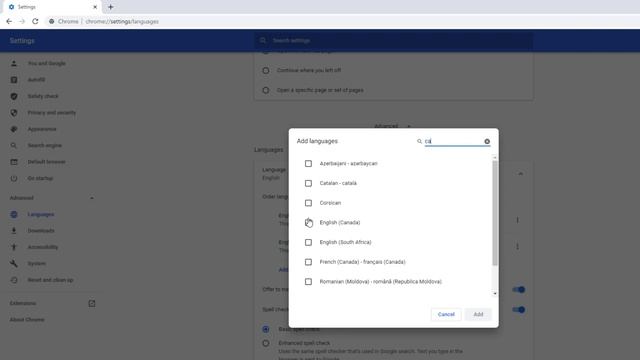Image resolution: width=640 pixels, height=360 pixels.
Task: Click the Downloads icon in sidebar
Action: tap(14, 231)
